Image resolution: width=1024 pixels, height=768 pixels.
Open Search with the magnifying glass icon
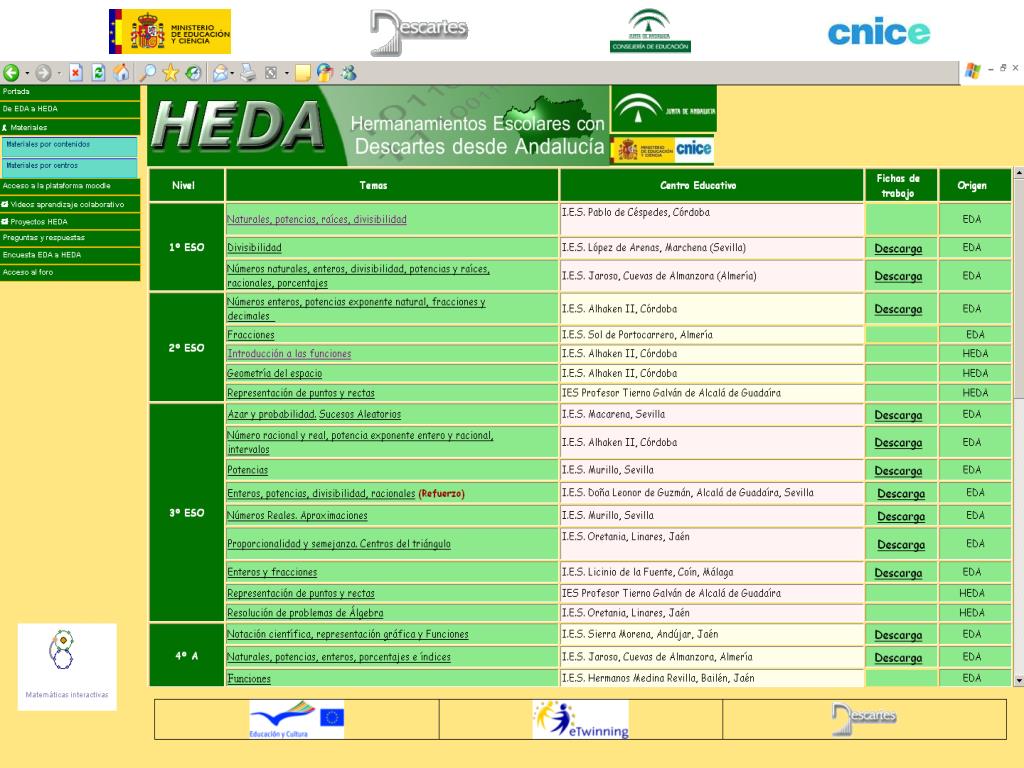[148, 72]
